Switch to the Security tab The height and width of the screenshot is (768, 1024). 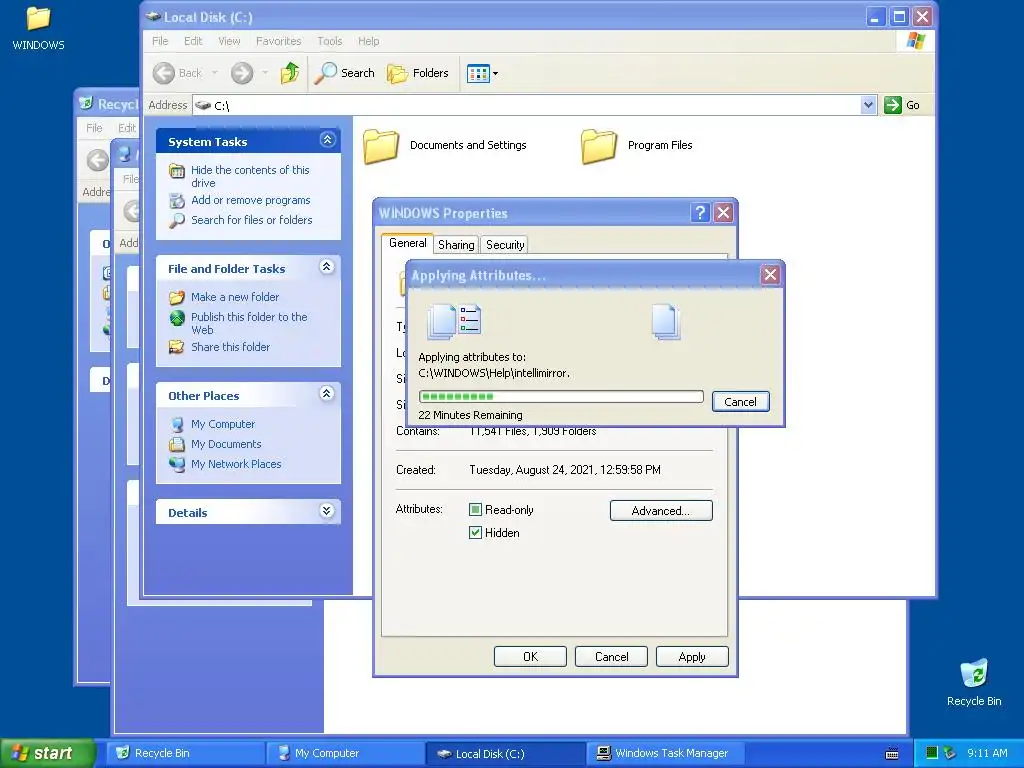tap(505, 245)
